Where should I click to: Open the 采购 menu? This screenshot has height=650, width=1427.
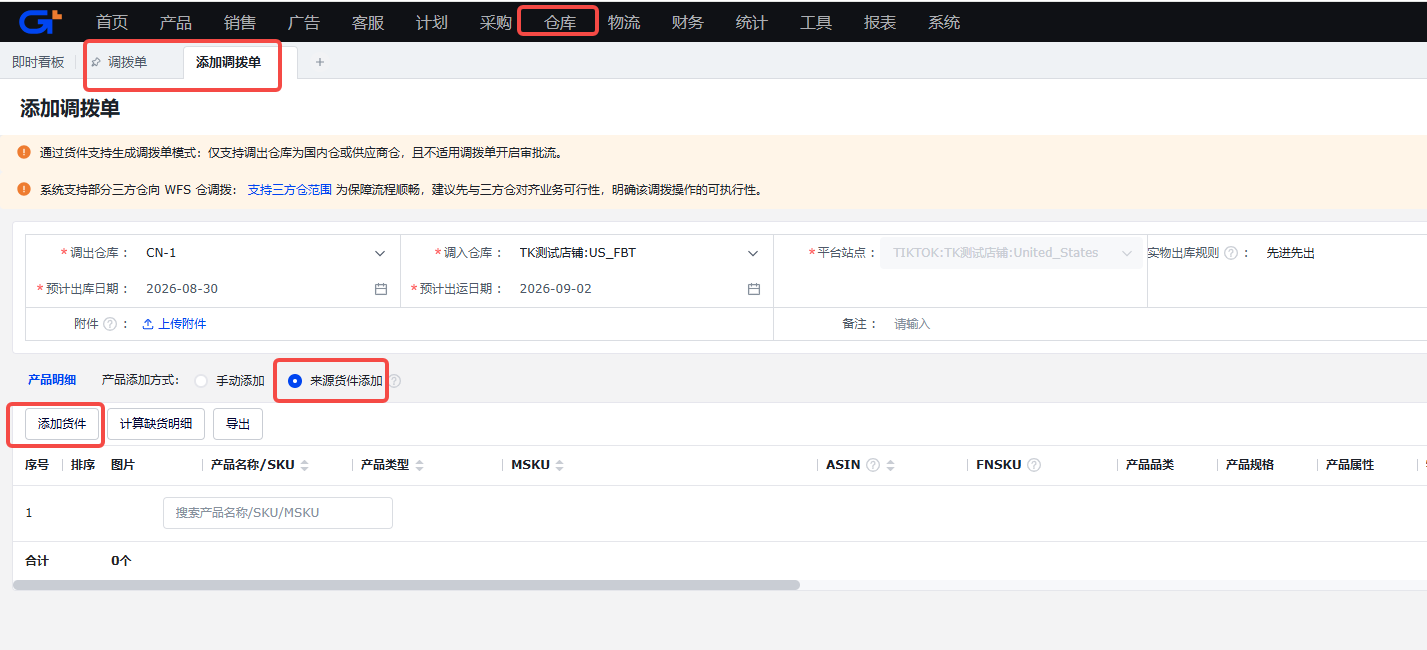(x=496, y=22)
